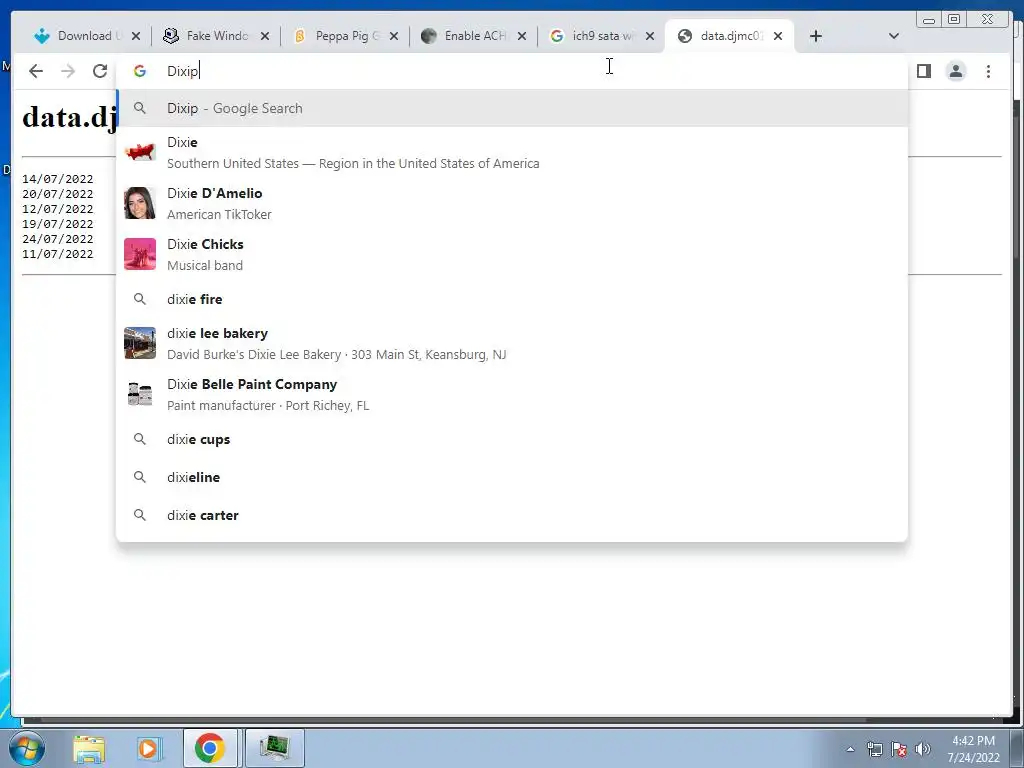Open the clock showing 4:42 PM

point(973,749)
